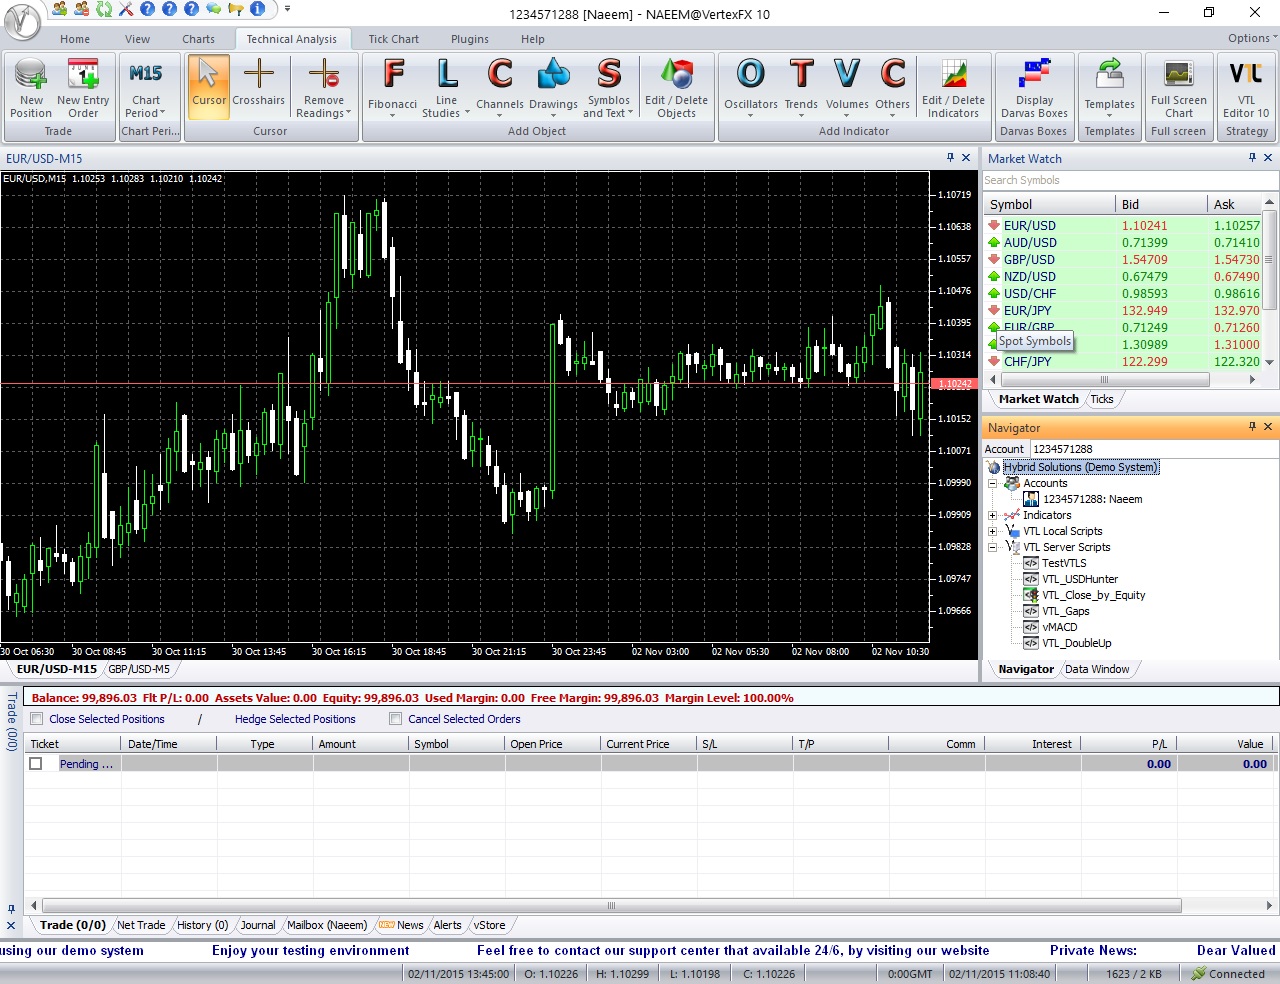The height and width of the screenshot is (984, 1280).
Task: Open the Drawings shapes menu
Action: click(x=553, y=88)
